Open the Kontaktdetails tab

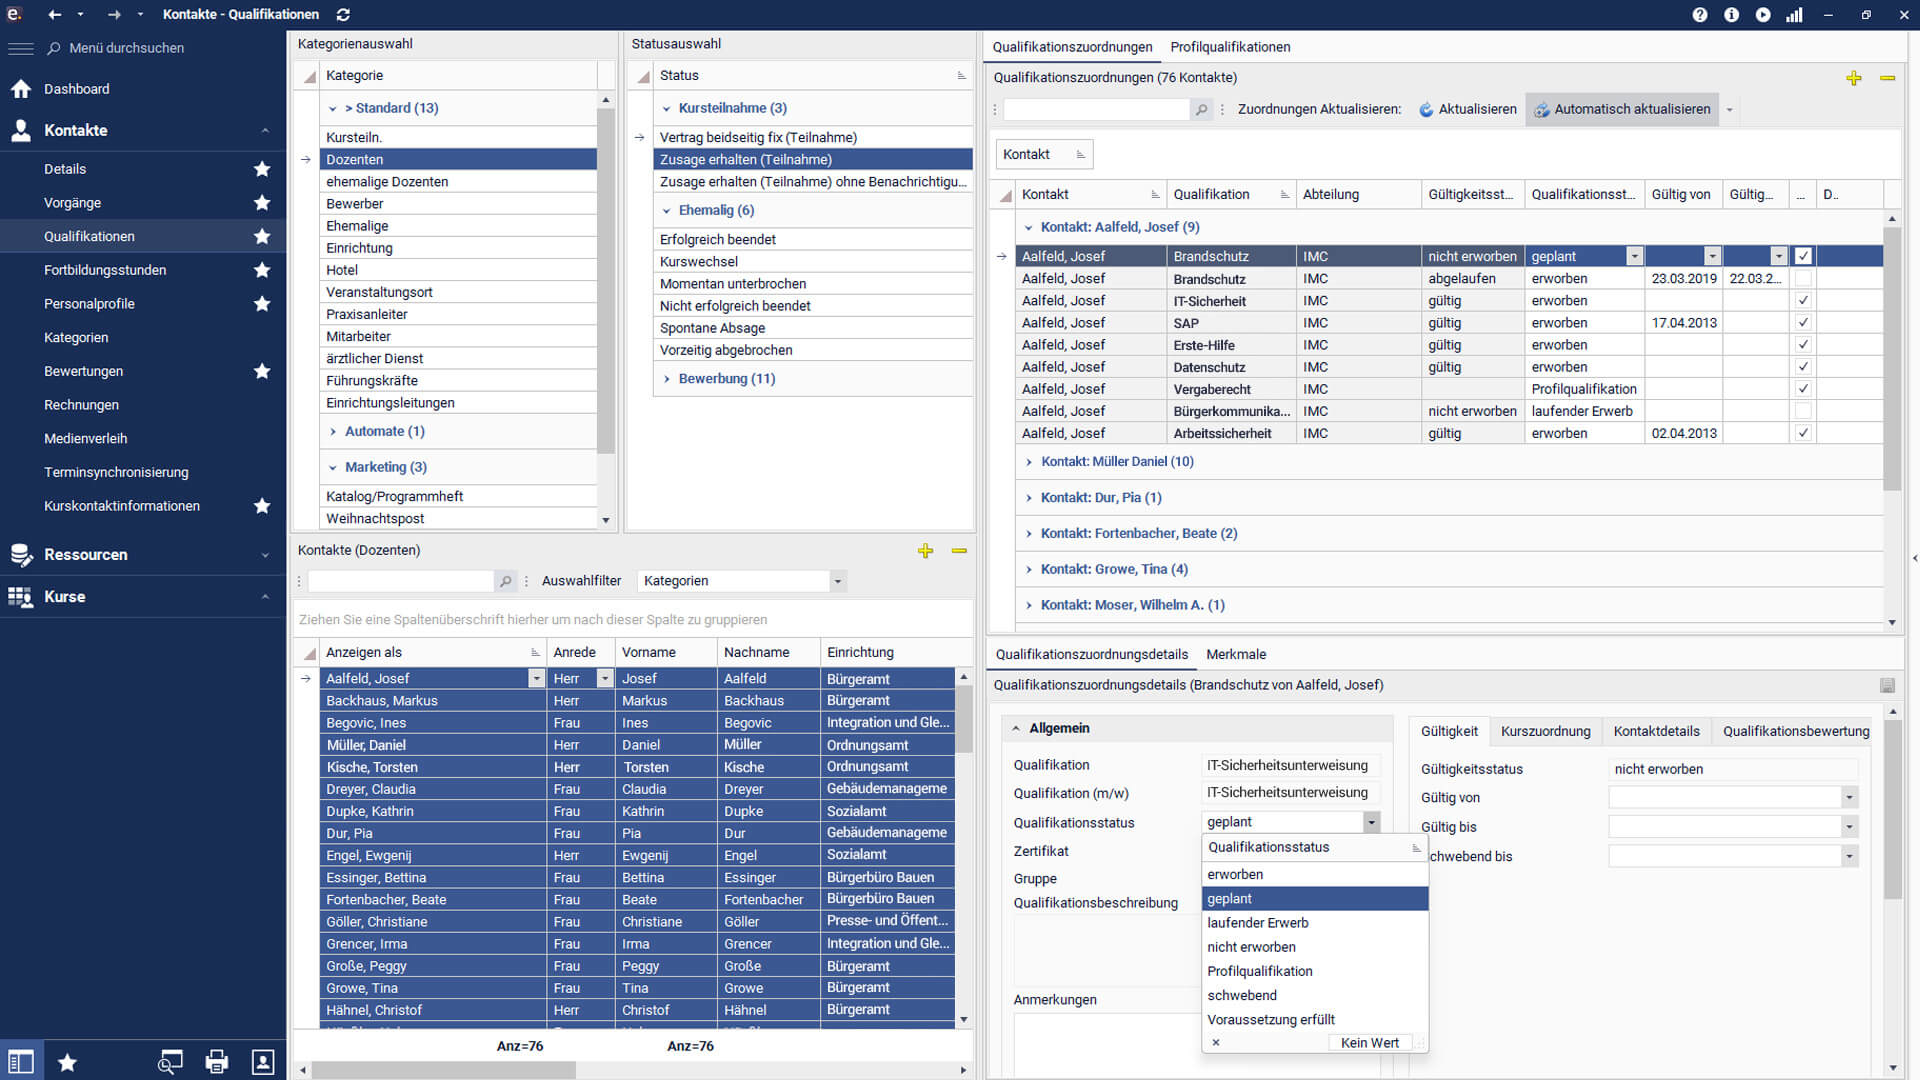coord(1656,731)
